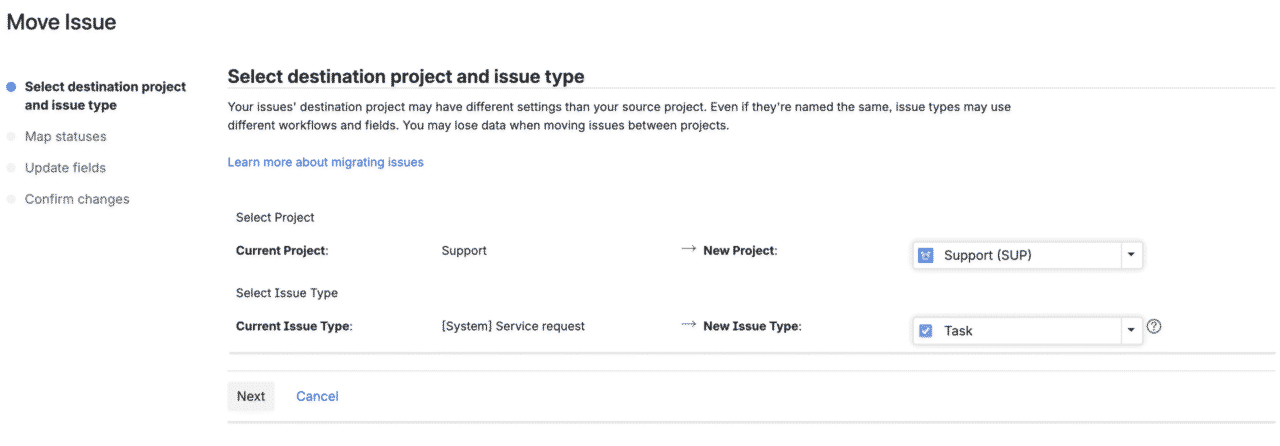Click the 'Select destination project and issue type' heading

(406, 76)
